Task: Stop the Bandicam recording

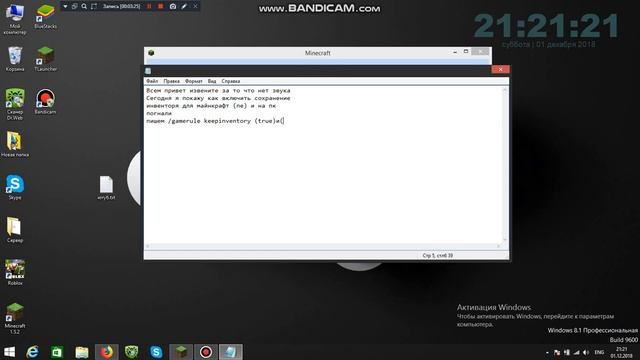Action: 160,6
